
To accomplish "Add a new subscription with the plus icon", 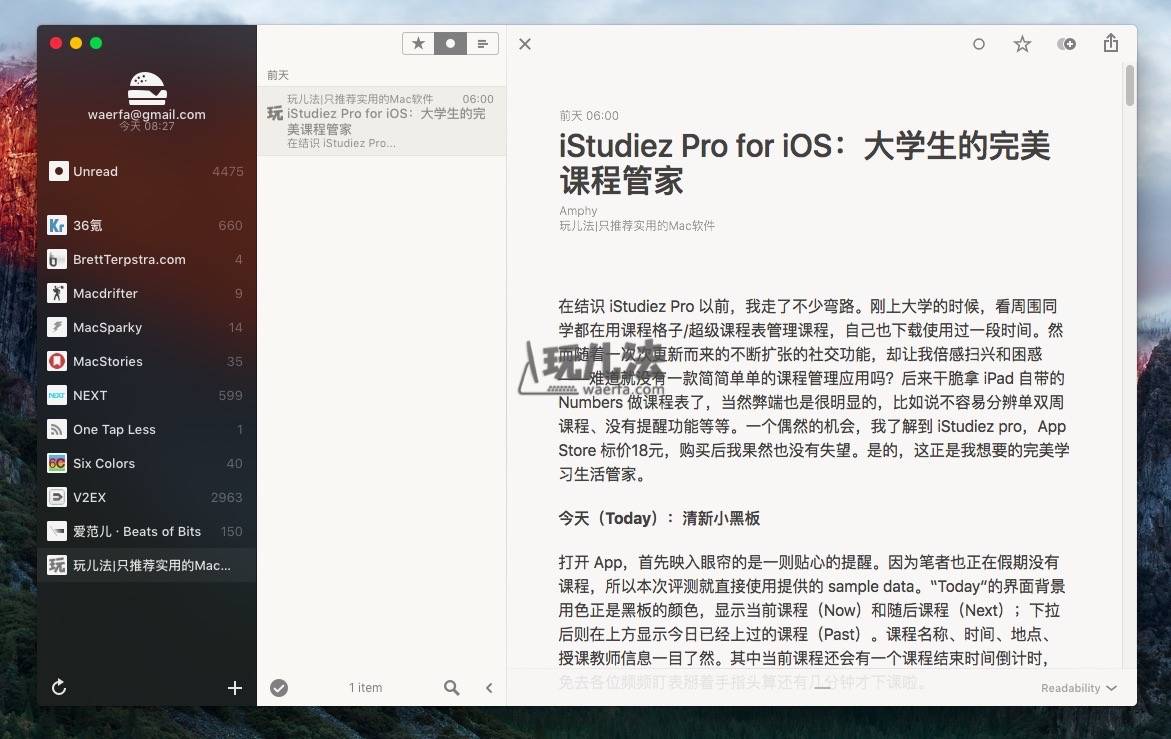I will pyautogui.click(x=234, y=687).
